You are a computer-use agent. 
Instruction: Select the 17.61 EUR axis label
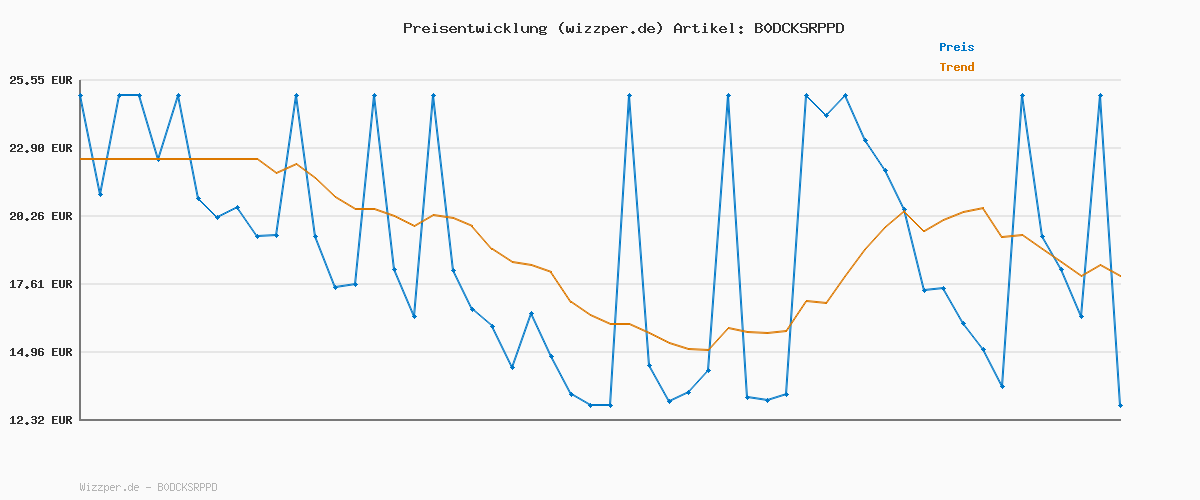(x=41, y=284)
